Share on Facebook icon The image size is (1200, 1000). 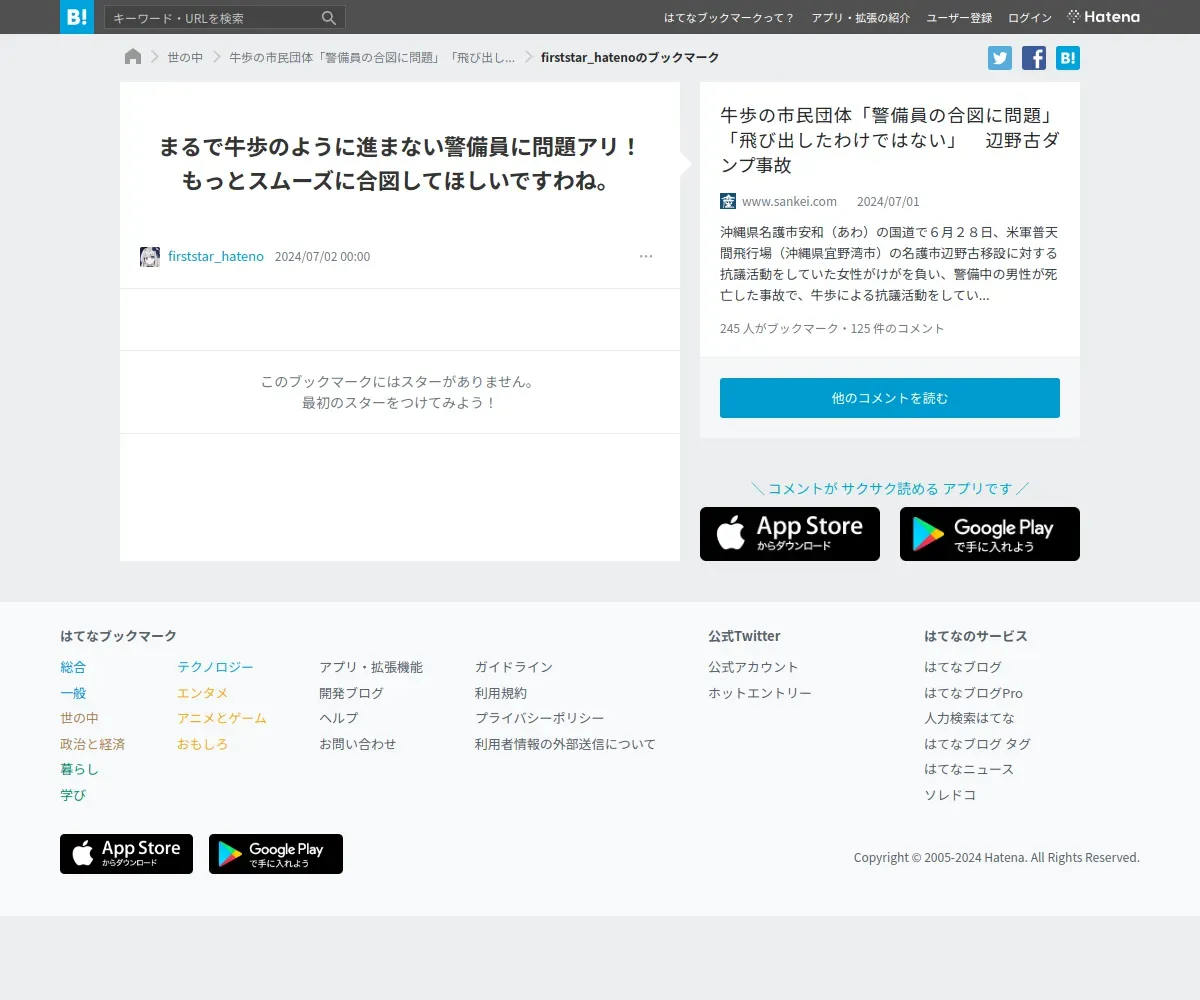(x=1034, y=58)
